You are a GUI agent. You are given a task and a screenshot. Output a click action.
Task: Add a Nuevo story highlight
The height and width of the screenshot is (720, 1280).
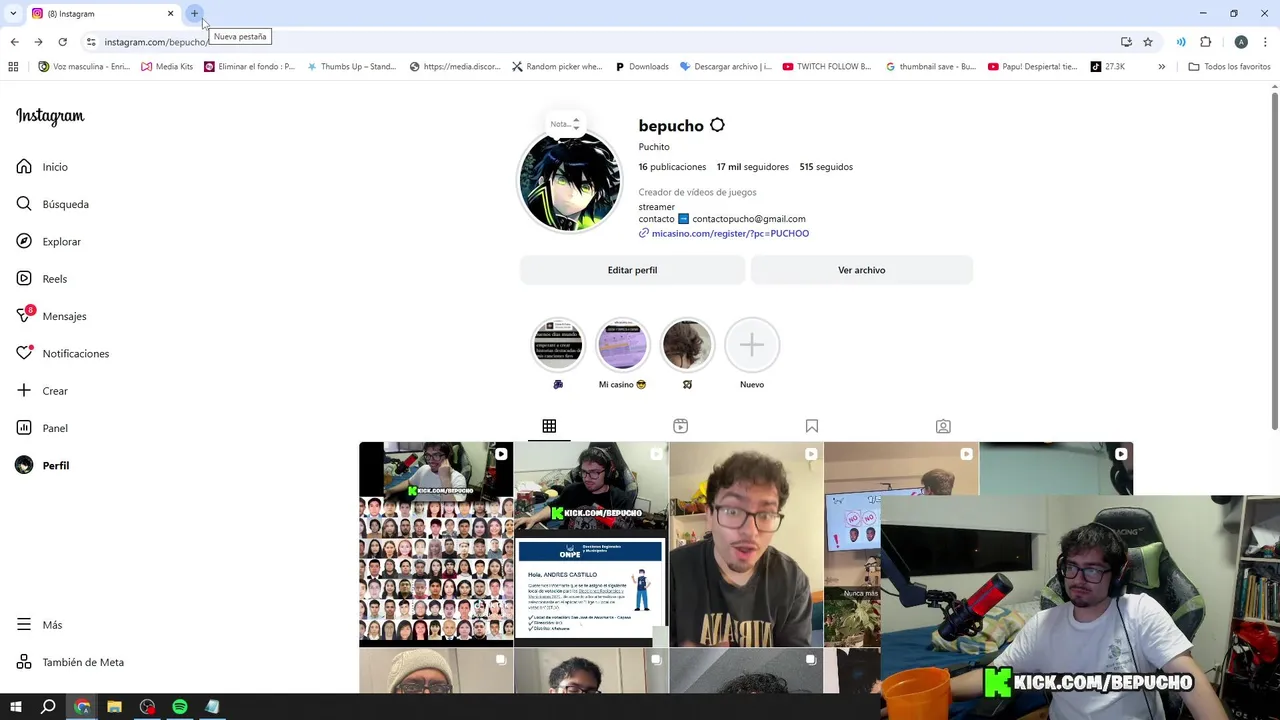tap(752, 345)
